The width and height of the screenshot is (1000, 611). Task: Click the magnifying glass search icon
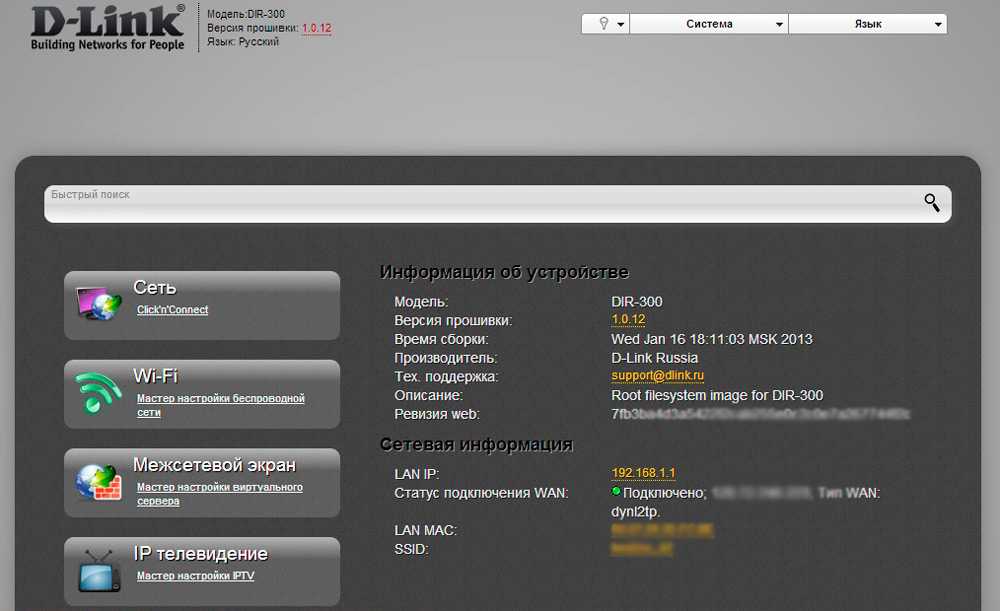pos(932,203)
